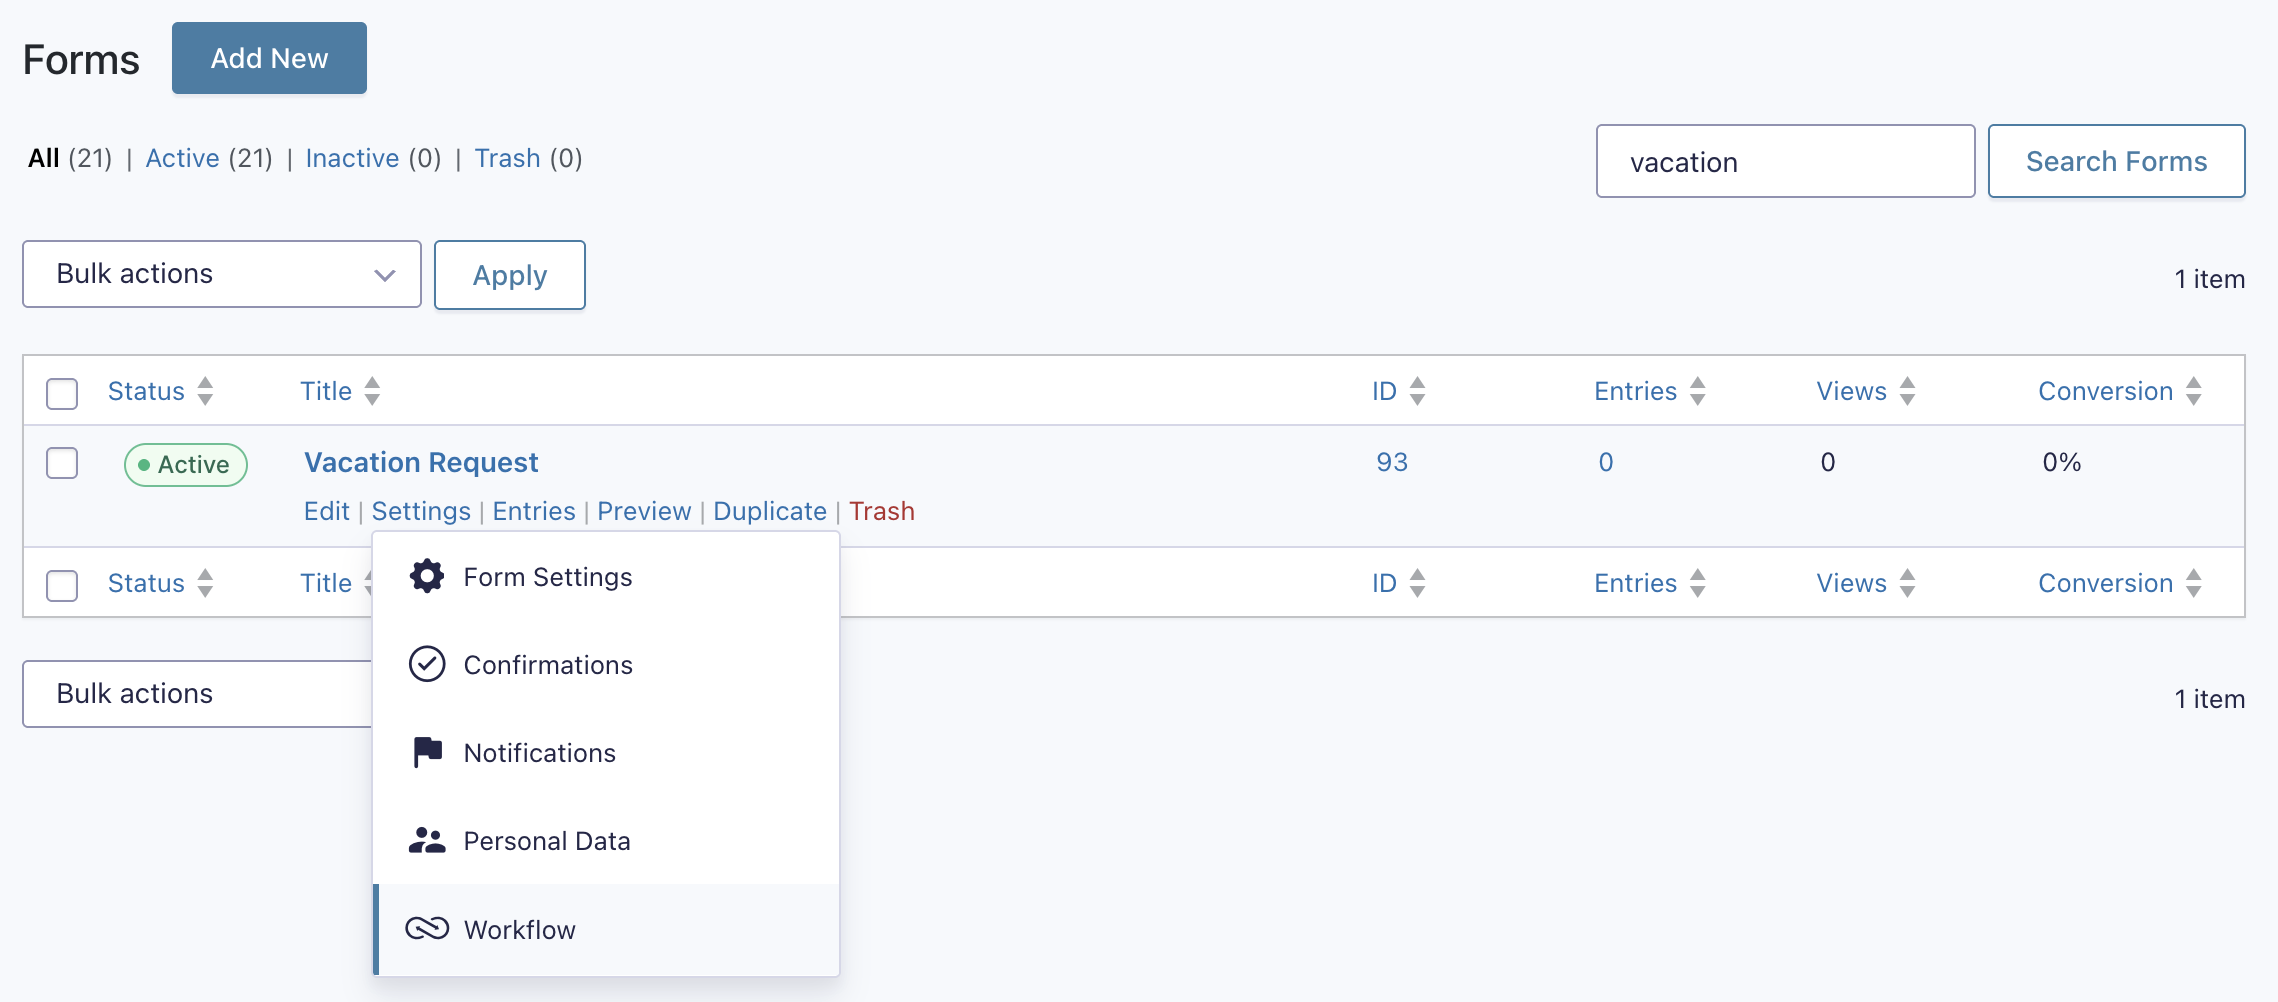Viewport: 2278px width, 1002px height.
Task: Click the Personal Data people icon
Action: [427, 840]
